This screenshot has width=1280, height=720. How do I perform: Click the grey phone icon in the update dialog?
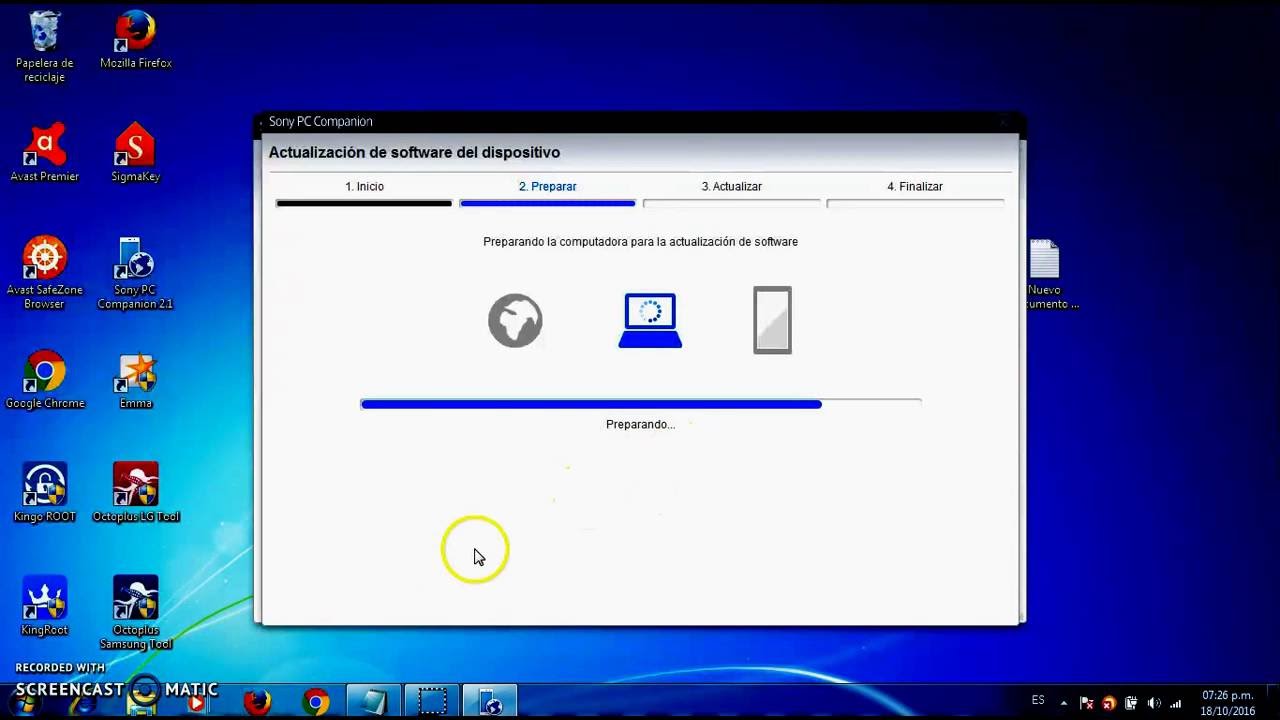[772, 320]
